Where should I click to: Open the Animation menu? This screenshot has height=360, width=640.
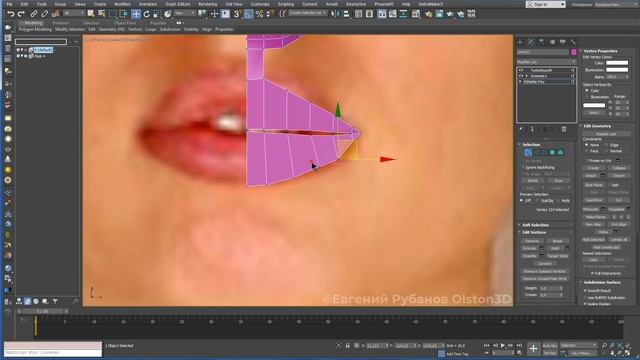click(148, 4)
